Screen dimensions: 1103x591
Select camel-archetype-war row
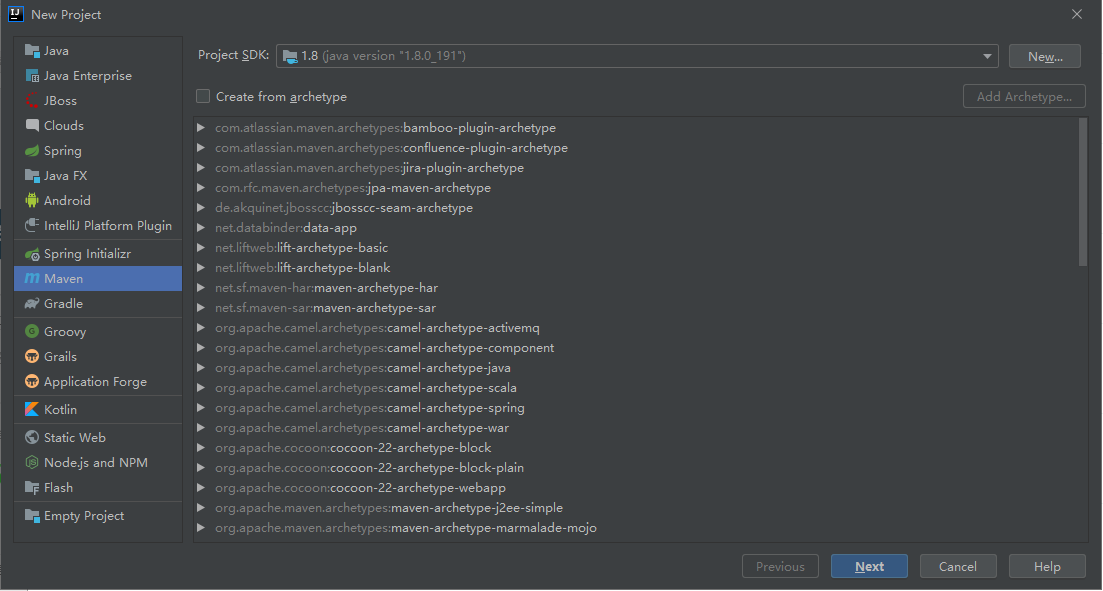point(637,428)
